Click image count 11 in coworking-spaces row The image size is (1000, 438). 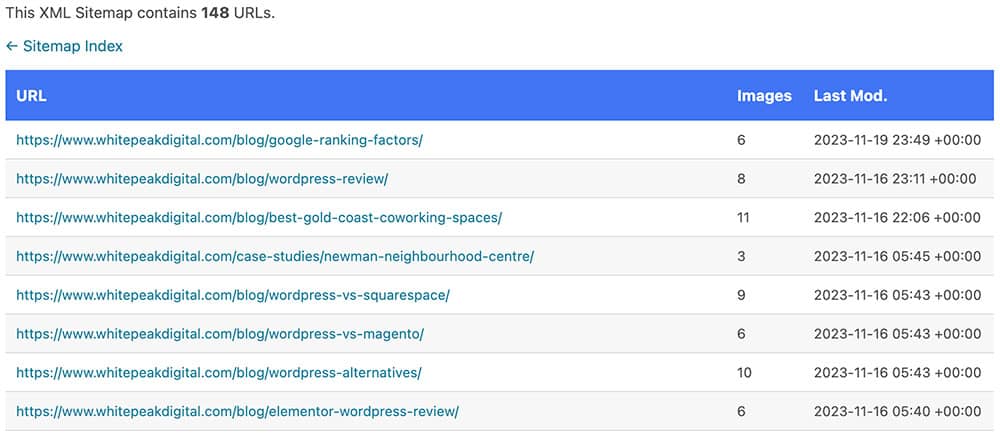pos(743,218)
